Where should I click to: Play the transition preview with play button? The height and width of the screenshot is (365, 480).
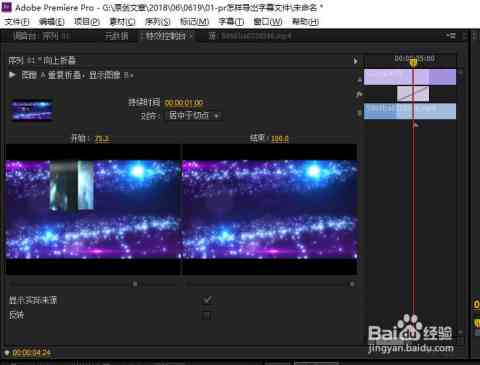[12, 75]
